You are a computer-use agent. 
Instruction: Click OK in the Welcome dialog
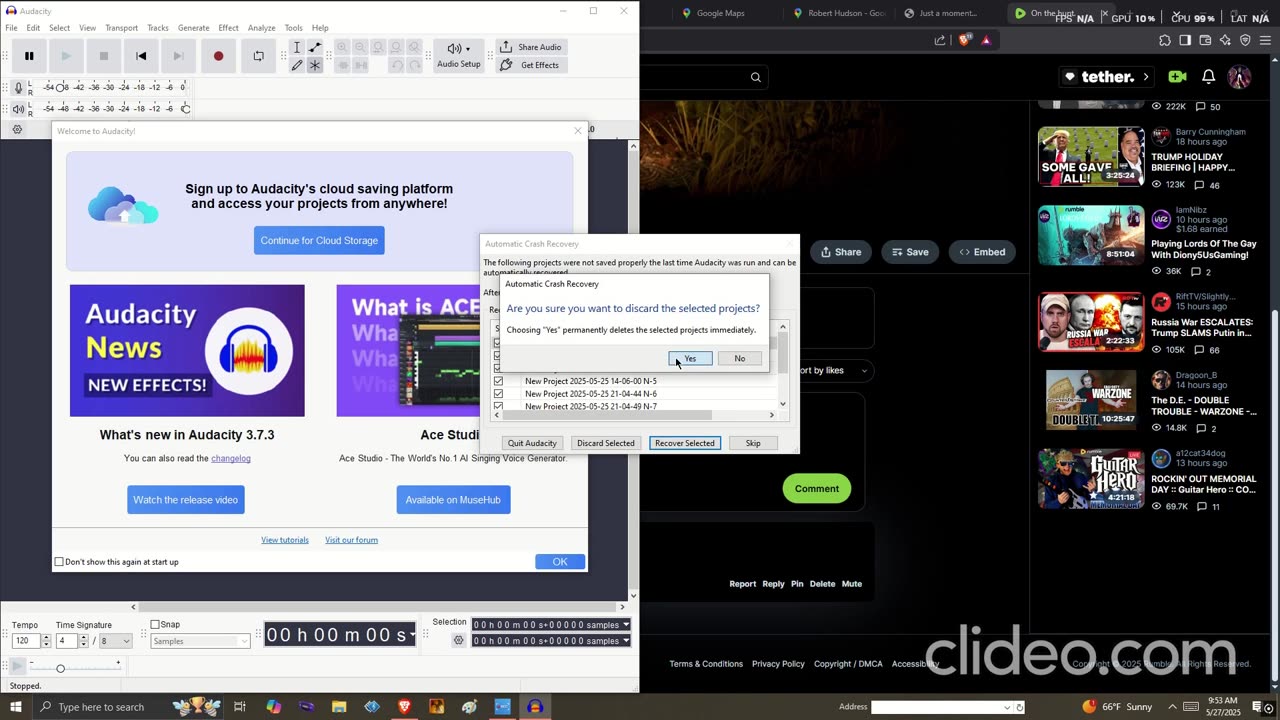[x=560, y=562]
